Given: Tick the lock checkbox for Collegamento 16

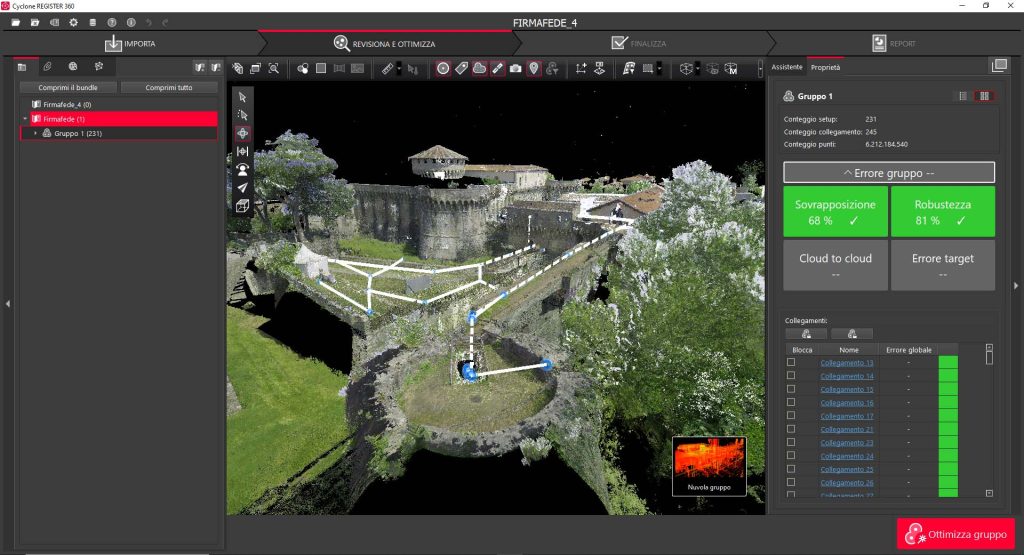Looking at the screenshot, I should [x=791, y=403].
